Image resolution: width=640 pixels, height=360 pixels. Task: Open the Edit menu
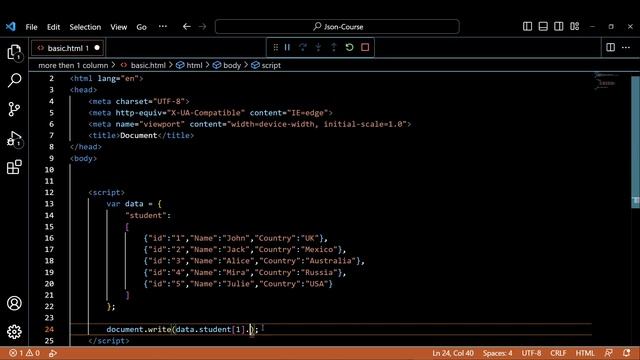[53, 27]
